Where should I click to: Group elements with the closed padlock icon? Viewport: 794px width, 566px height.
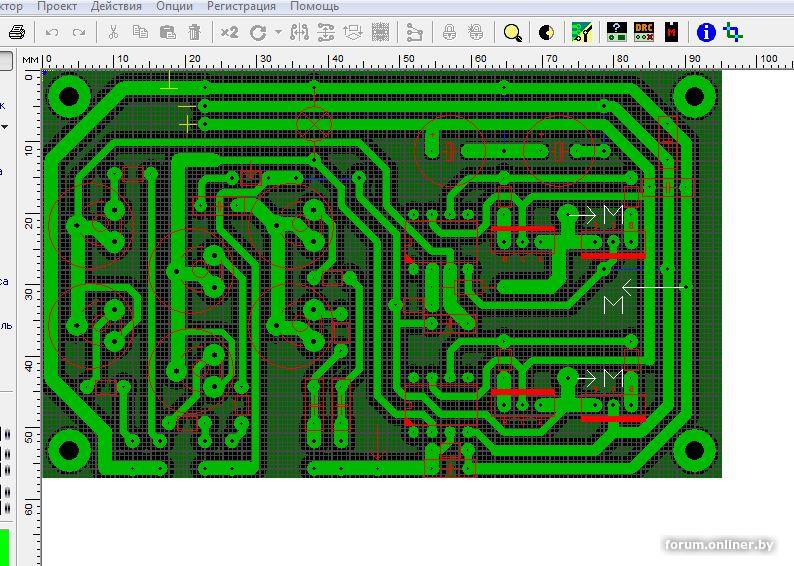449,32
